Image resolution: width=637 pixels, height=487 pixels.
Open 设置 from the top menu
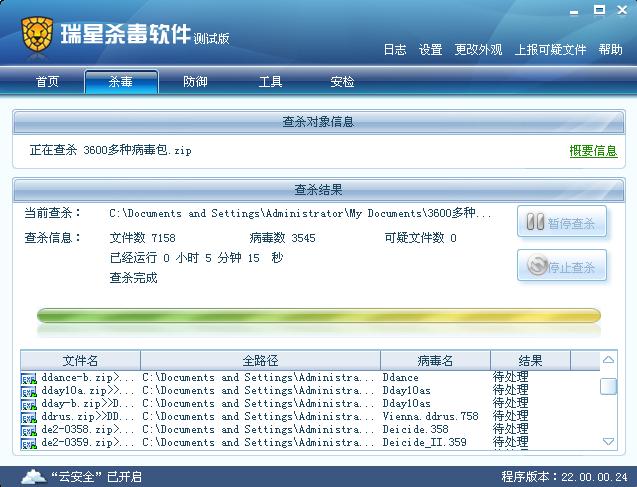pyautogui.click(x=430, y=50)
